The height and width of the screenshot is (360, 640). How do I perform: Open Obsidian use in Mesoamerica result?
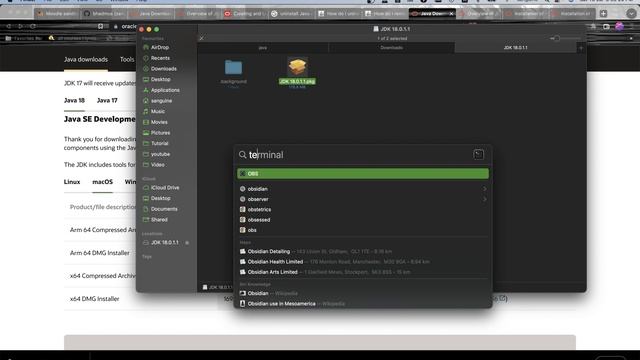coord(363,304)
